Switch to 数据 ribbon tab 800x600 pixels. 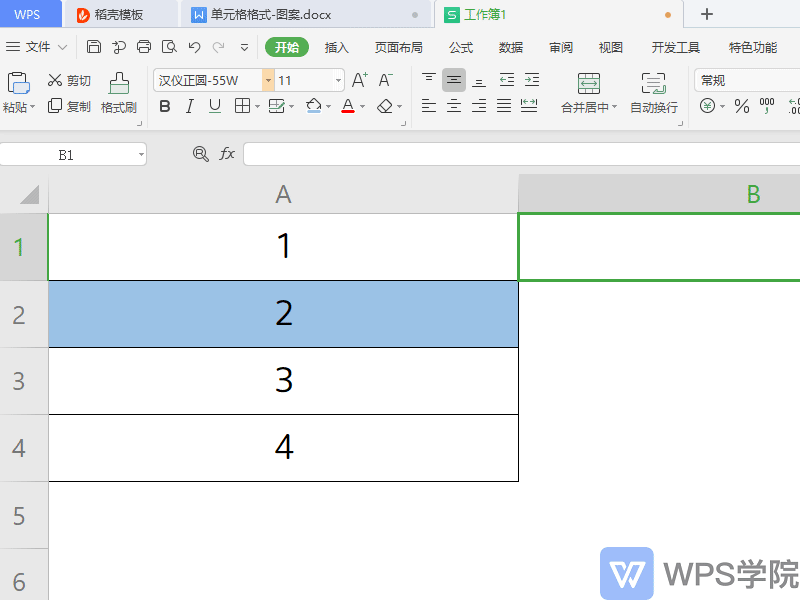pos(511,47)
